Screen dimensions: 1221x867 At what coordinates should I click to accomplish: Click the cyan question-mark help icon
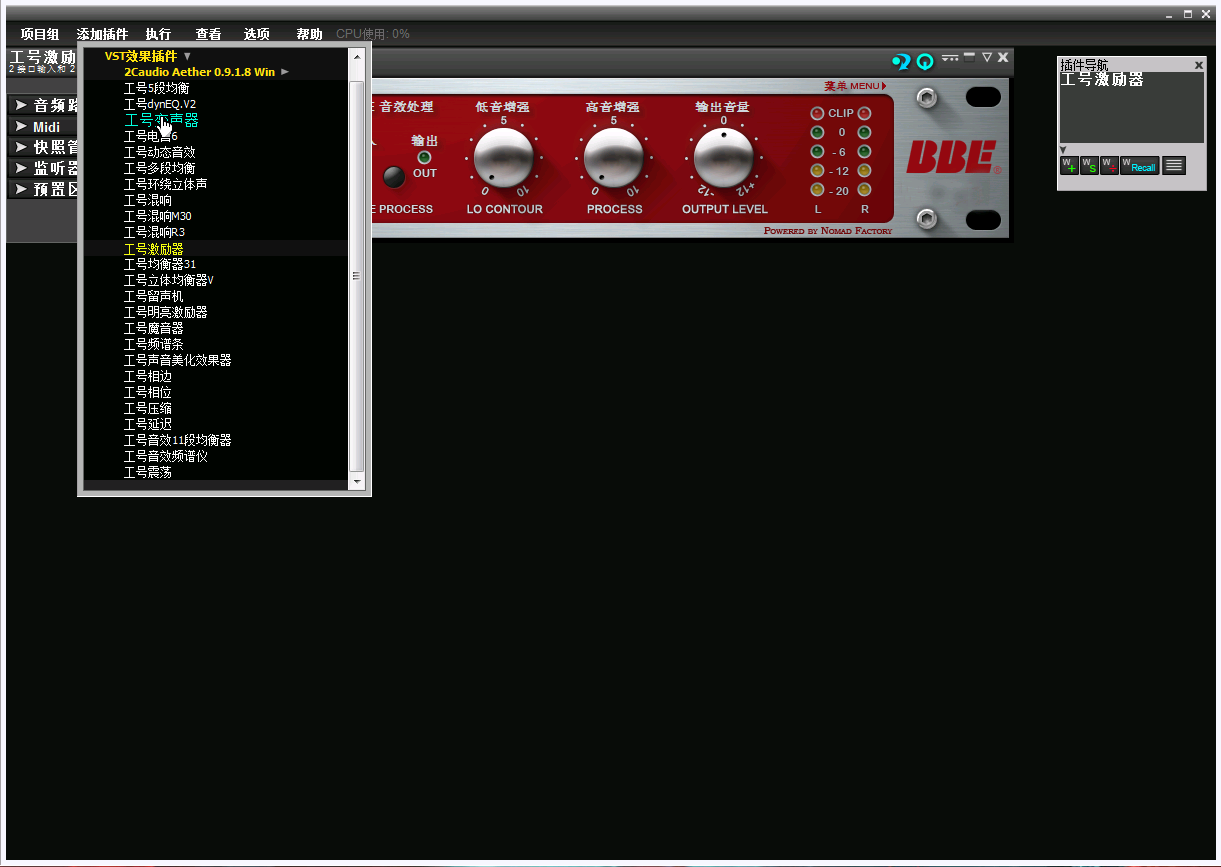pyautogui.click(x=901, y=62)
